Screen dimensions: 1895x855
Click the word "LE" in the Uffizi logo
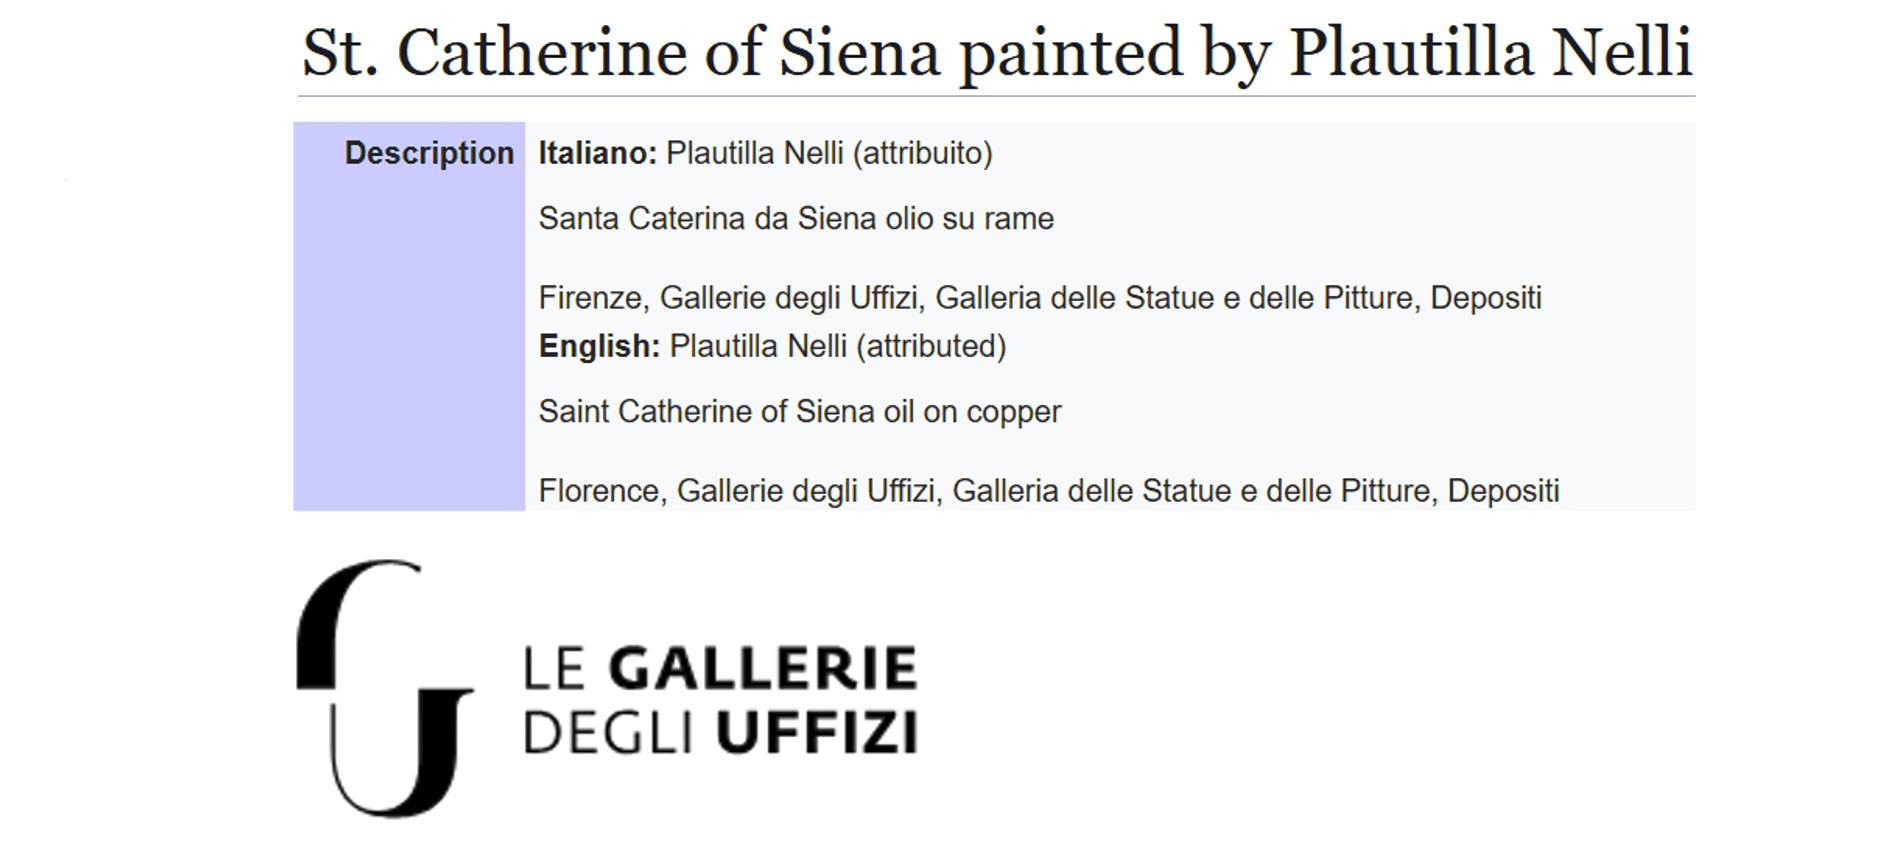pyautogui.click(x=554, y=669)
